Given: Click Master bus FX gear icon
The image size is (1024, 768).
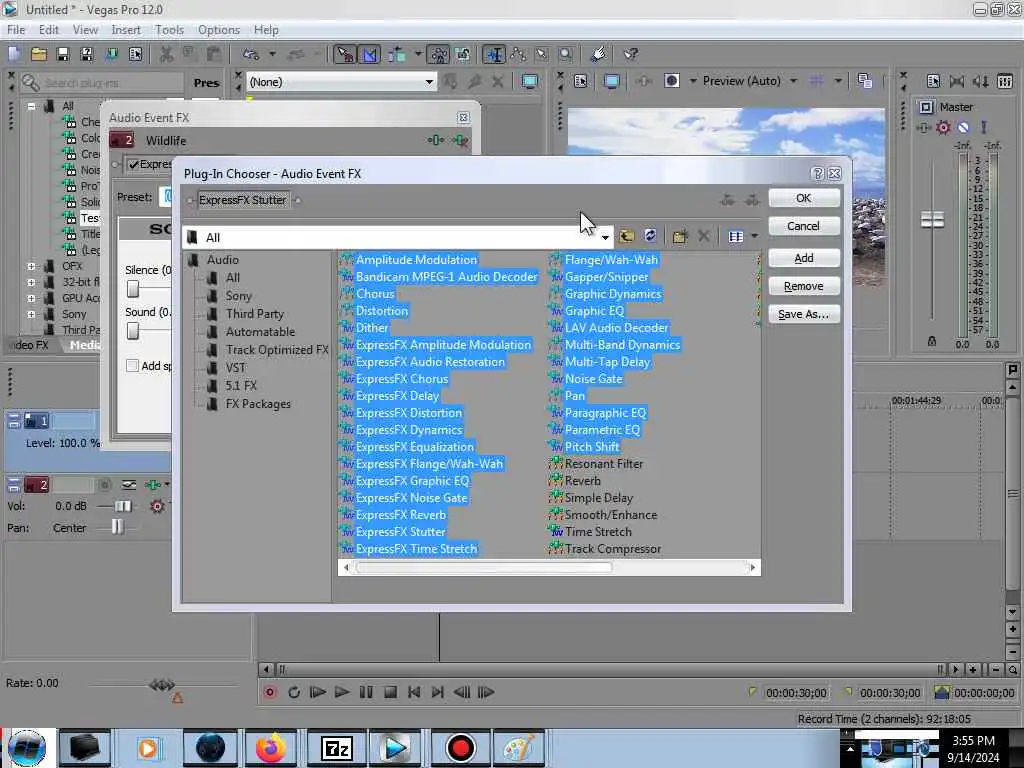Looking at the screenshot, I should click(x=943, y=127).
